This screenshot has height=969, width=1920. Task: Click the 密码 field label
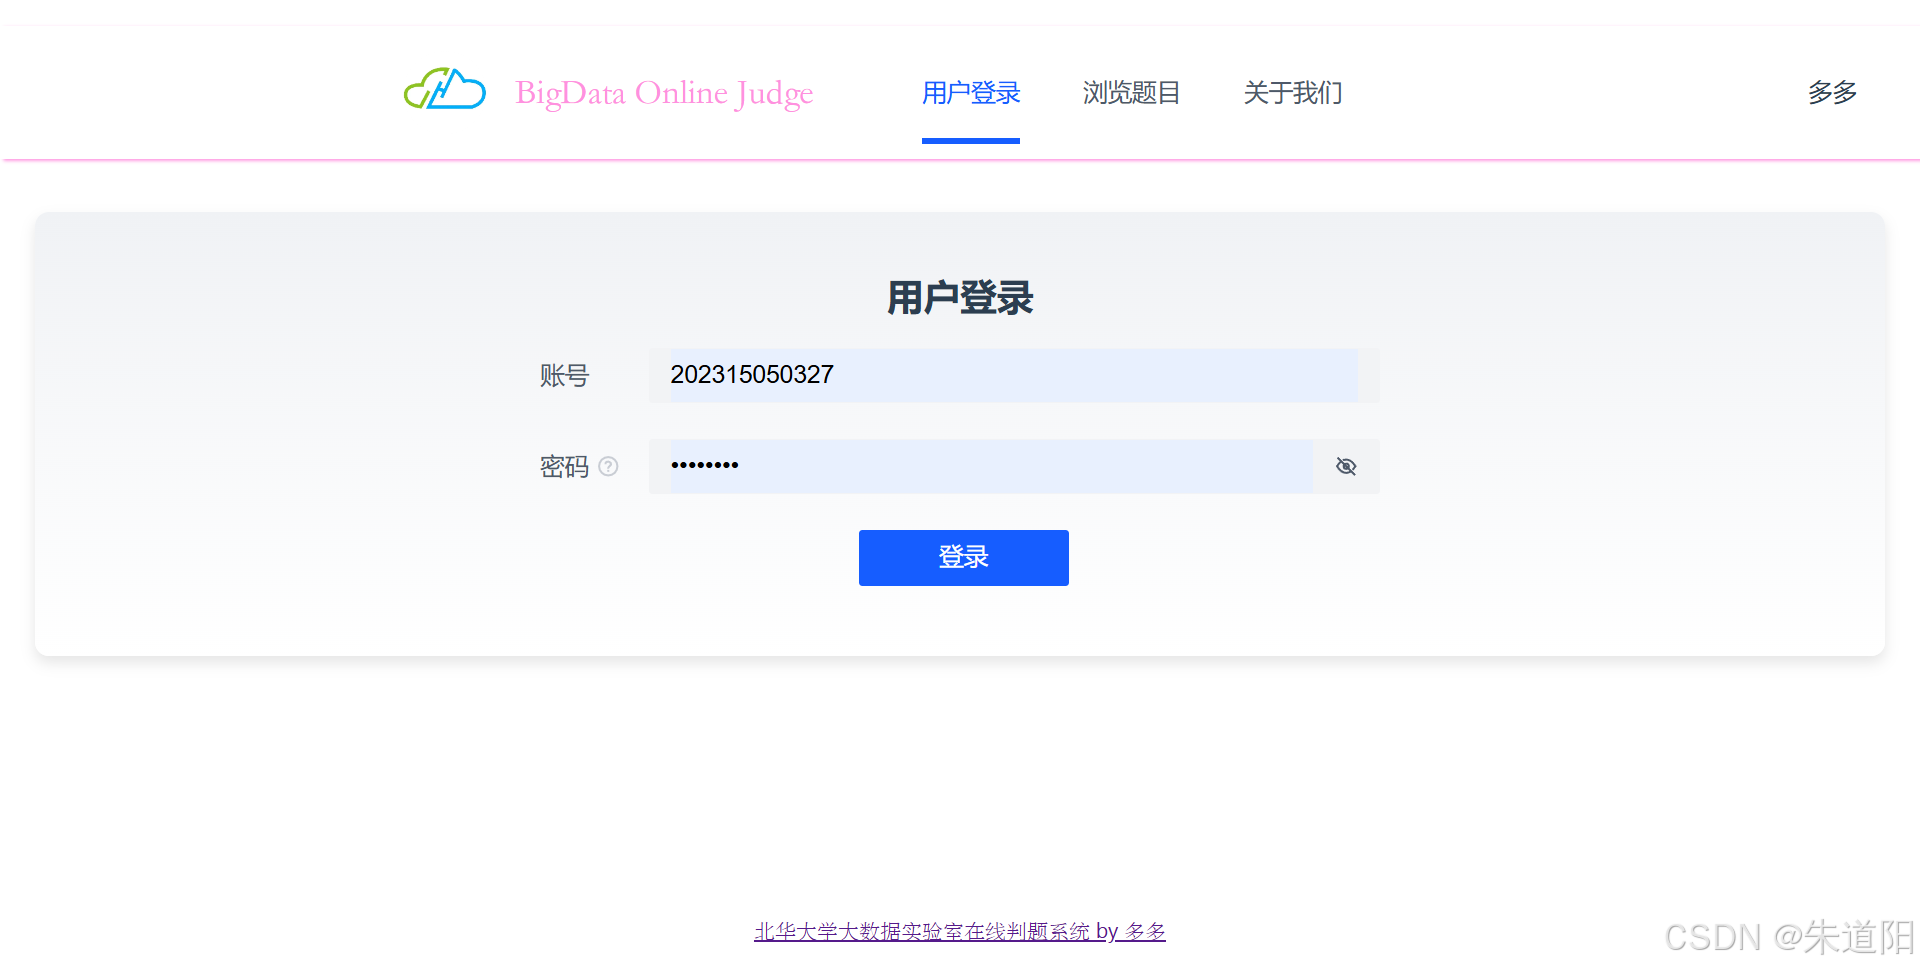pos(565,466)
